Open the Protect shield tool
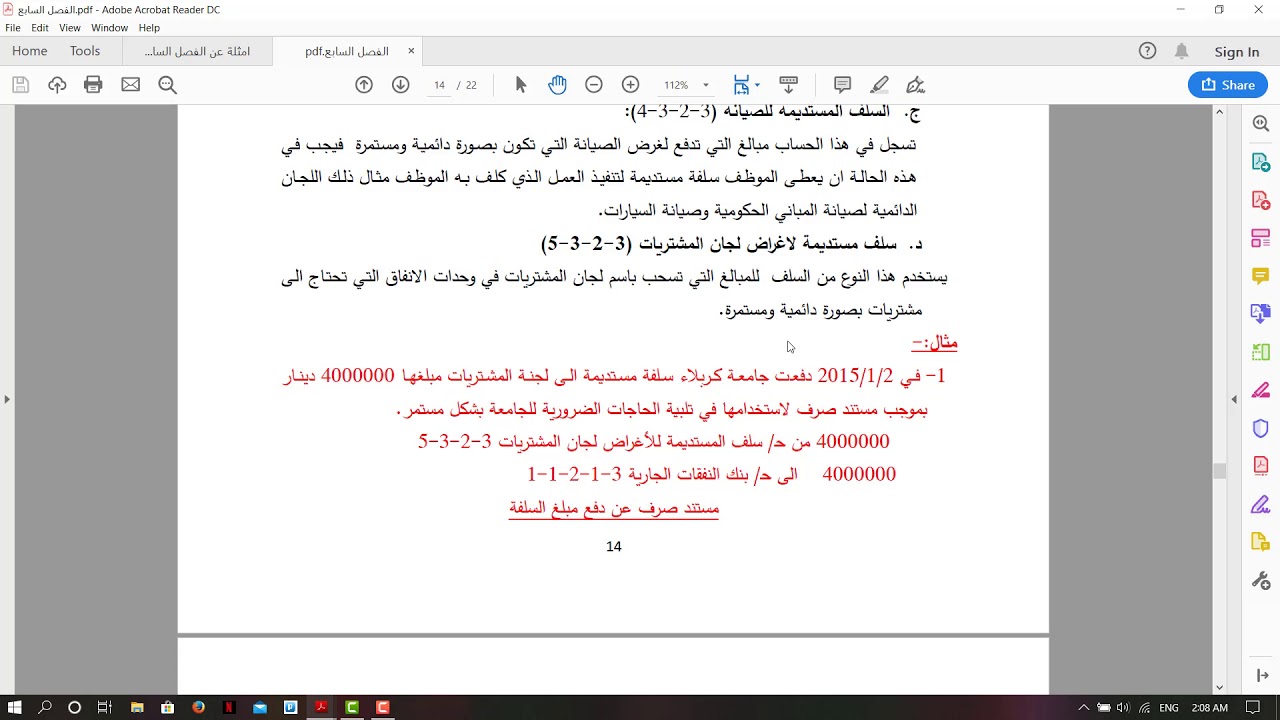The image size is (1280, 720). click(x=1260, y=428)
